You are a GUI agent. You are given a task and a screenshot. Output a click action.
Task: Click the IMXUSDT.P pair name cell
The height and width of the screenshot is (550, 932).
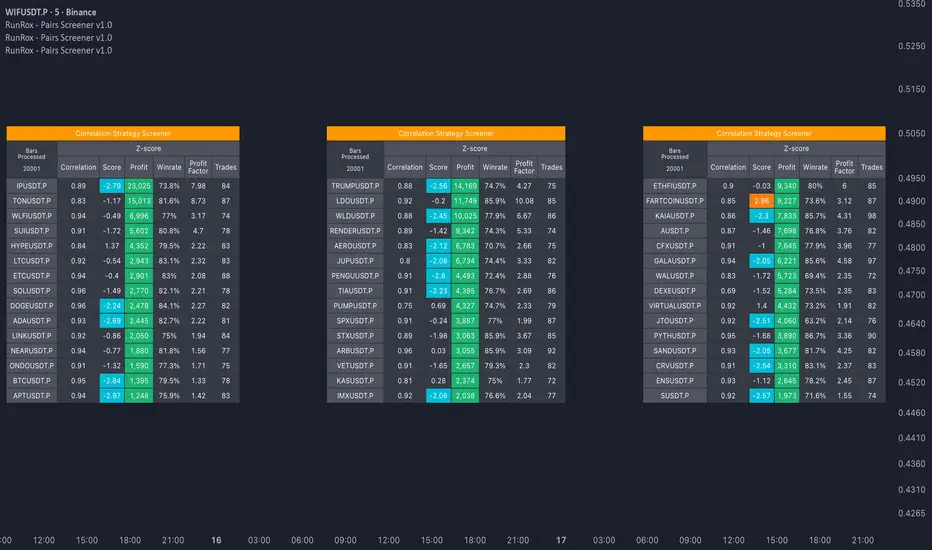[355, 396]
